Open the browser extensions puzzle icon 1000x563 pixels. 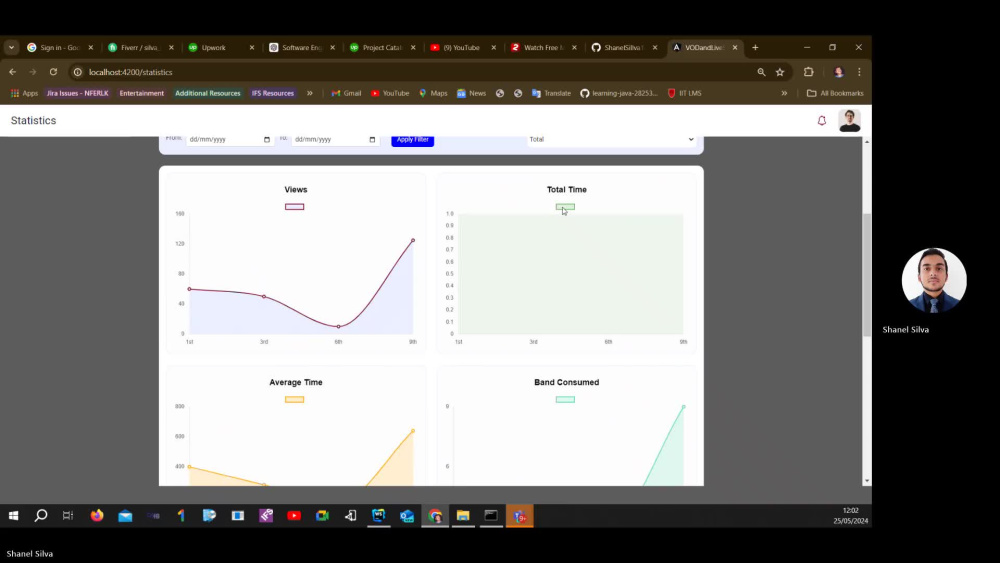point(809,72)
